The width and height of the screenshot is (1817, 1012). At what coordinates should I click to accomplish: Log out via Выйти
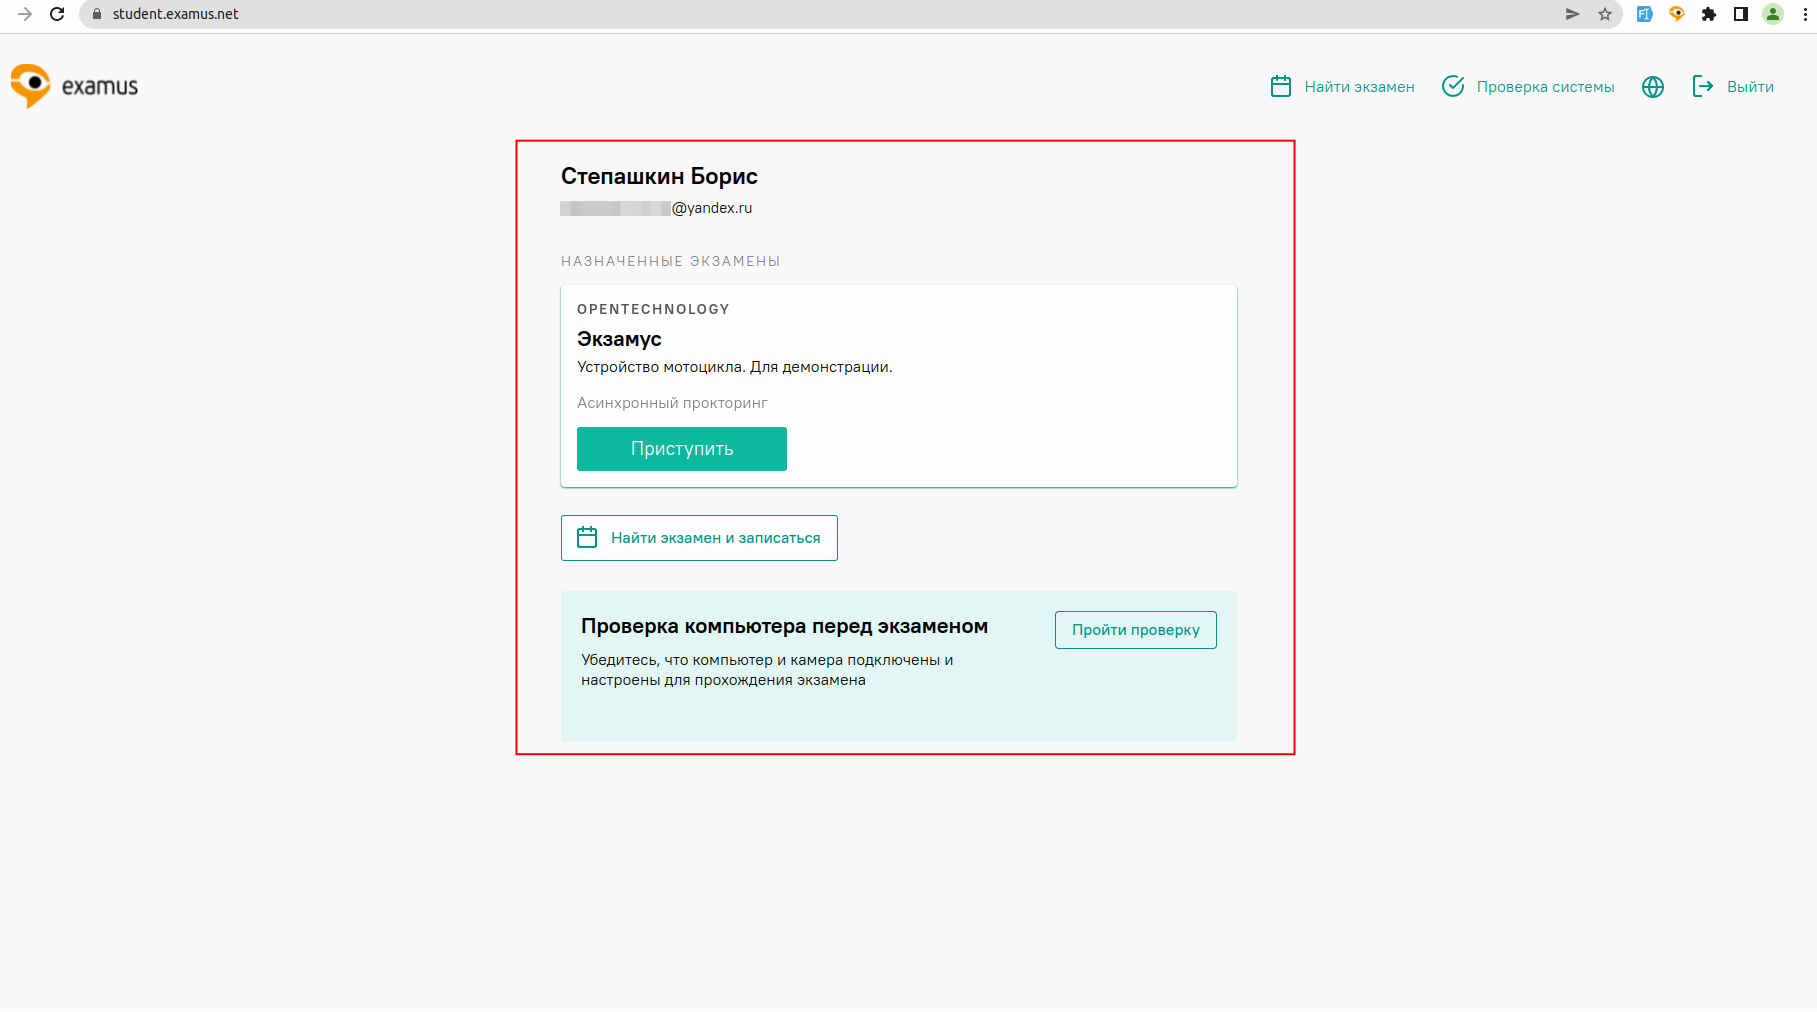tap(1733, 87)
